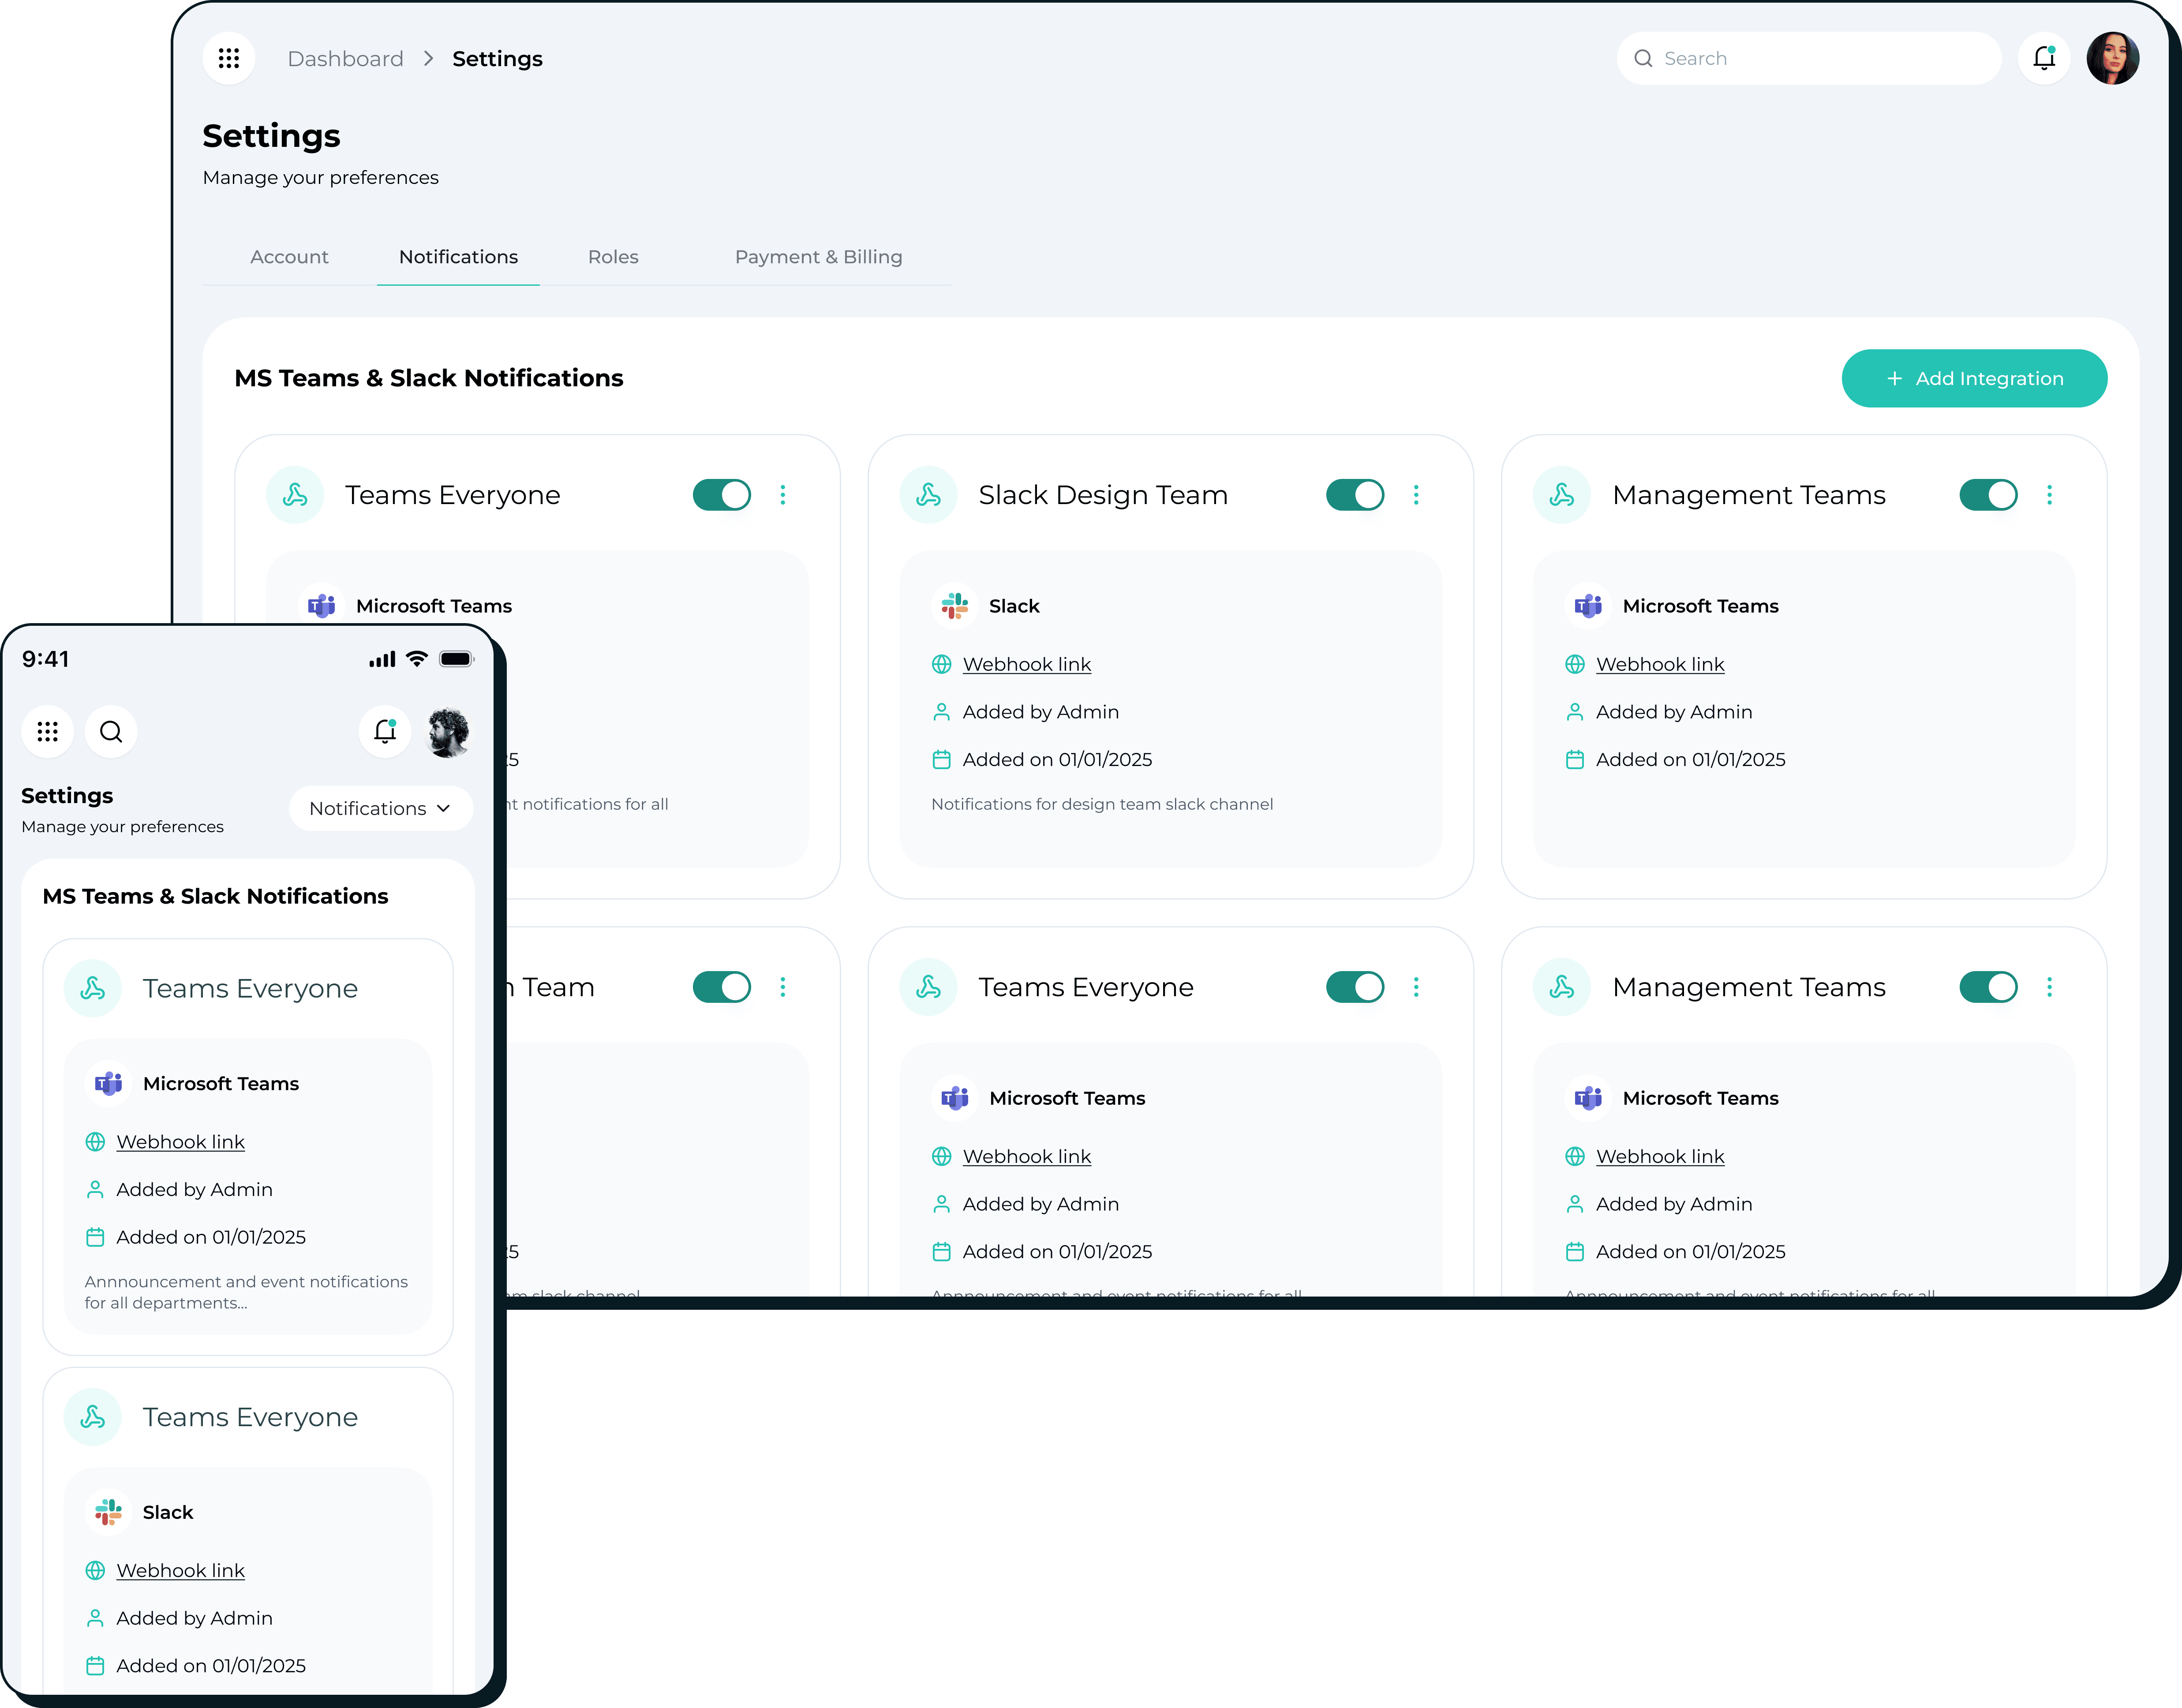This screenshot has height=1708, width=2182.
Task: Open the Payment & Billing tab
Action: (x=818, y=257)
